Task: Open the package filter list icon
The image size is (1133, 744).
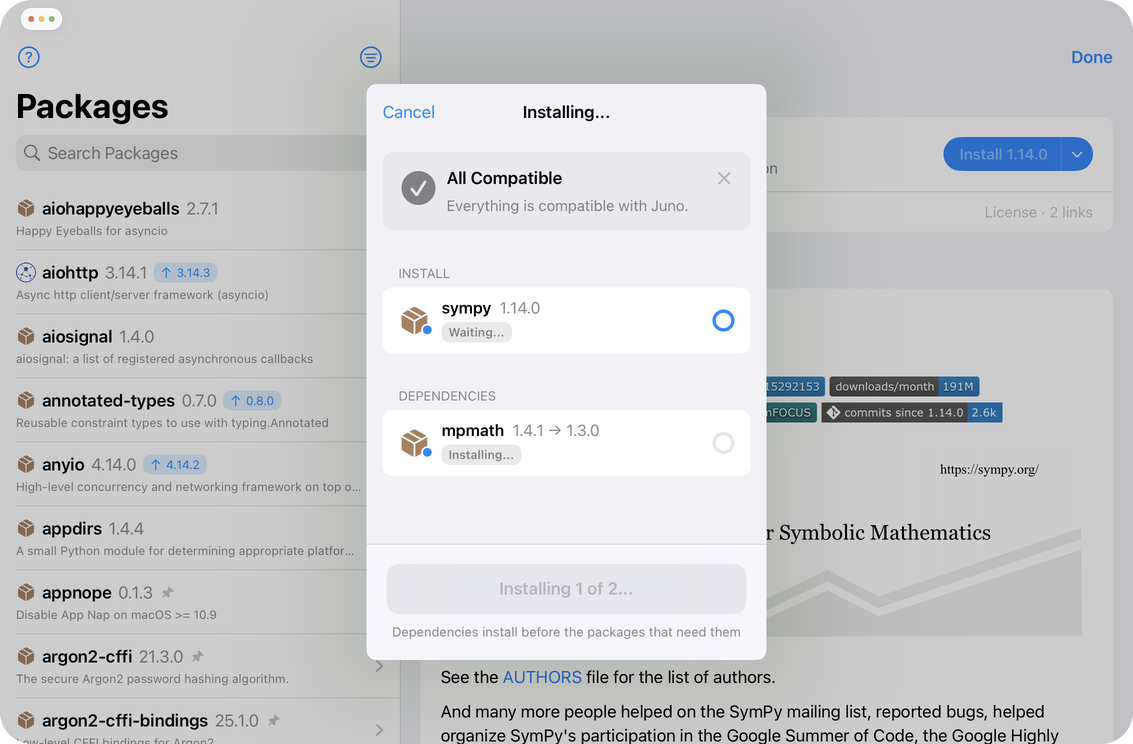Action: pyautogui.click(x=371, y=57)
